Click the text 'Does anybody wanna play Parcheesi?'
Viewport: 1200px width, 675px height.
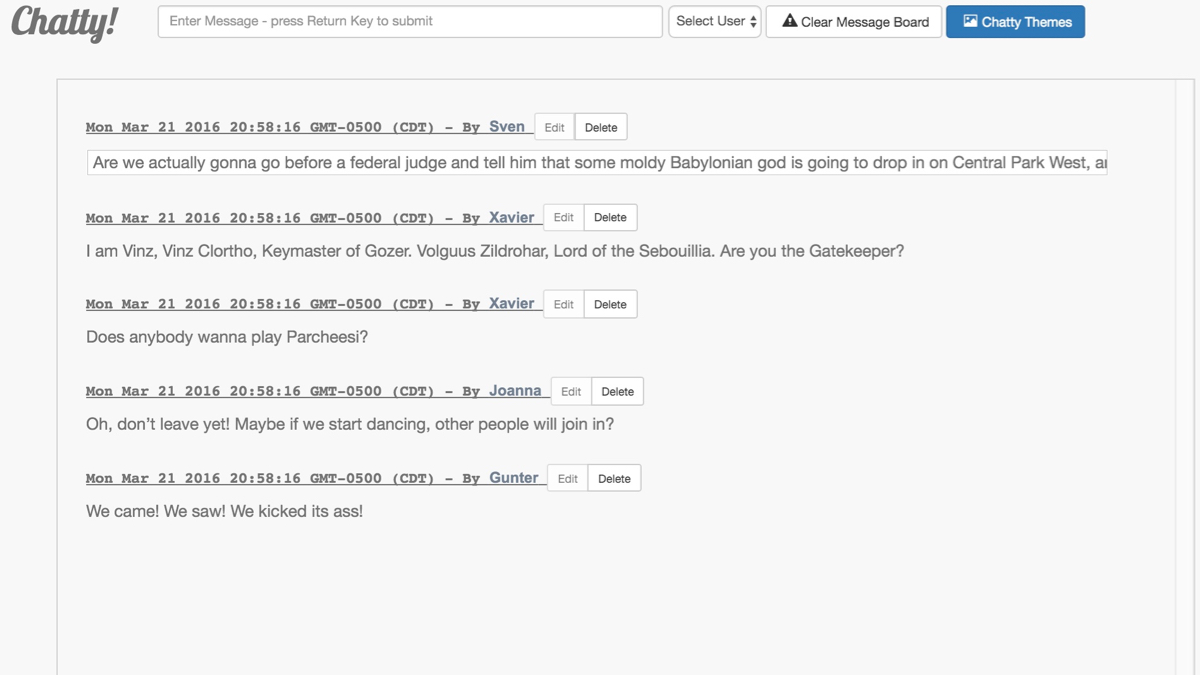[227, 337]
